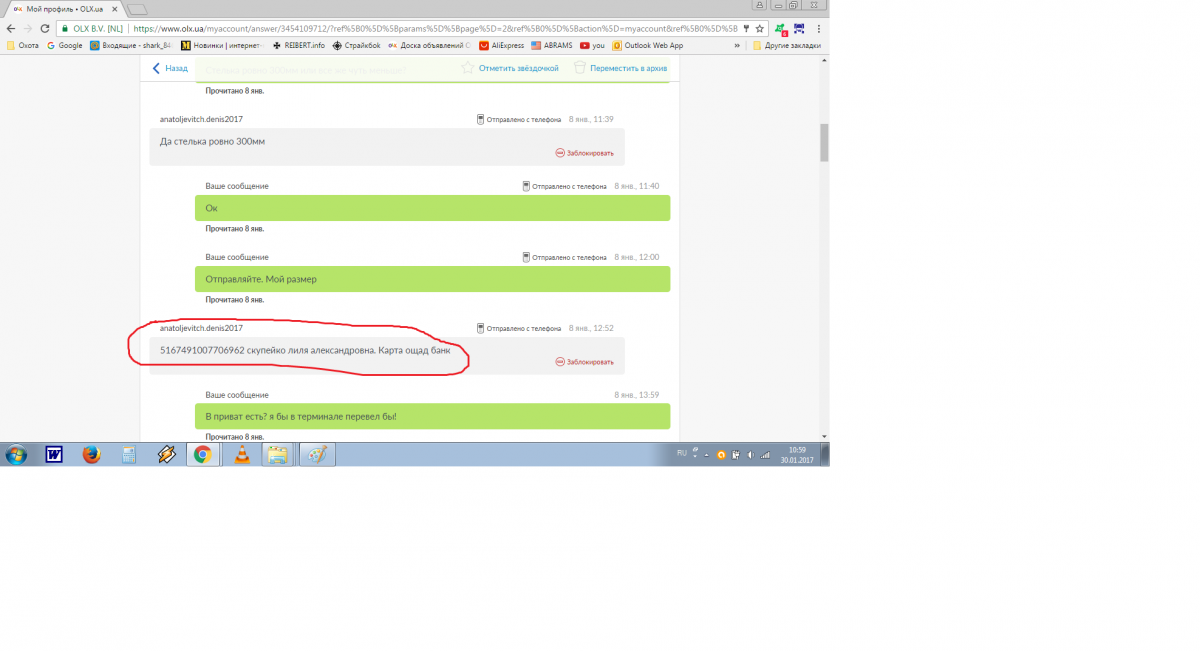Switch to Chrome in the taskbar
1200x651 pixels.
[x=203, y=455]
